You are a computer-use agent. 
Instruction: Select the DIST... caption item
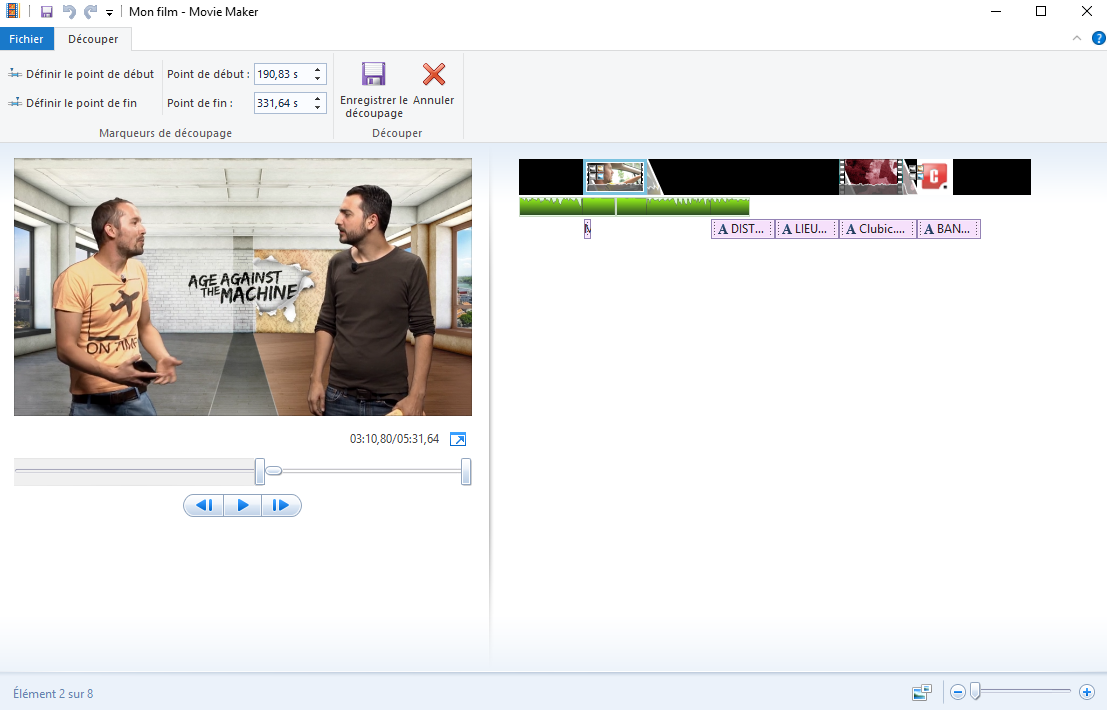click(743, 229)
